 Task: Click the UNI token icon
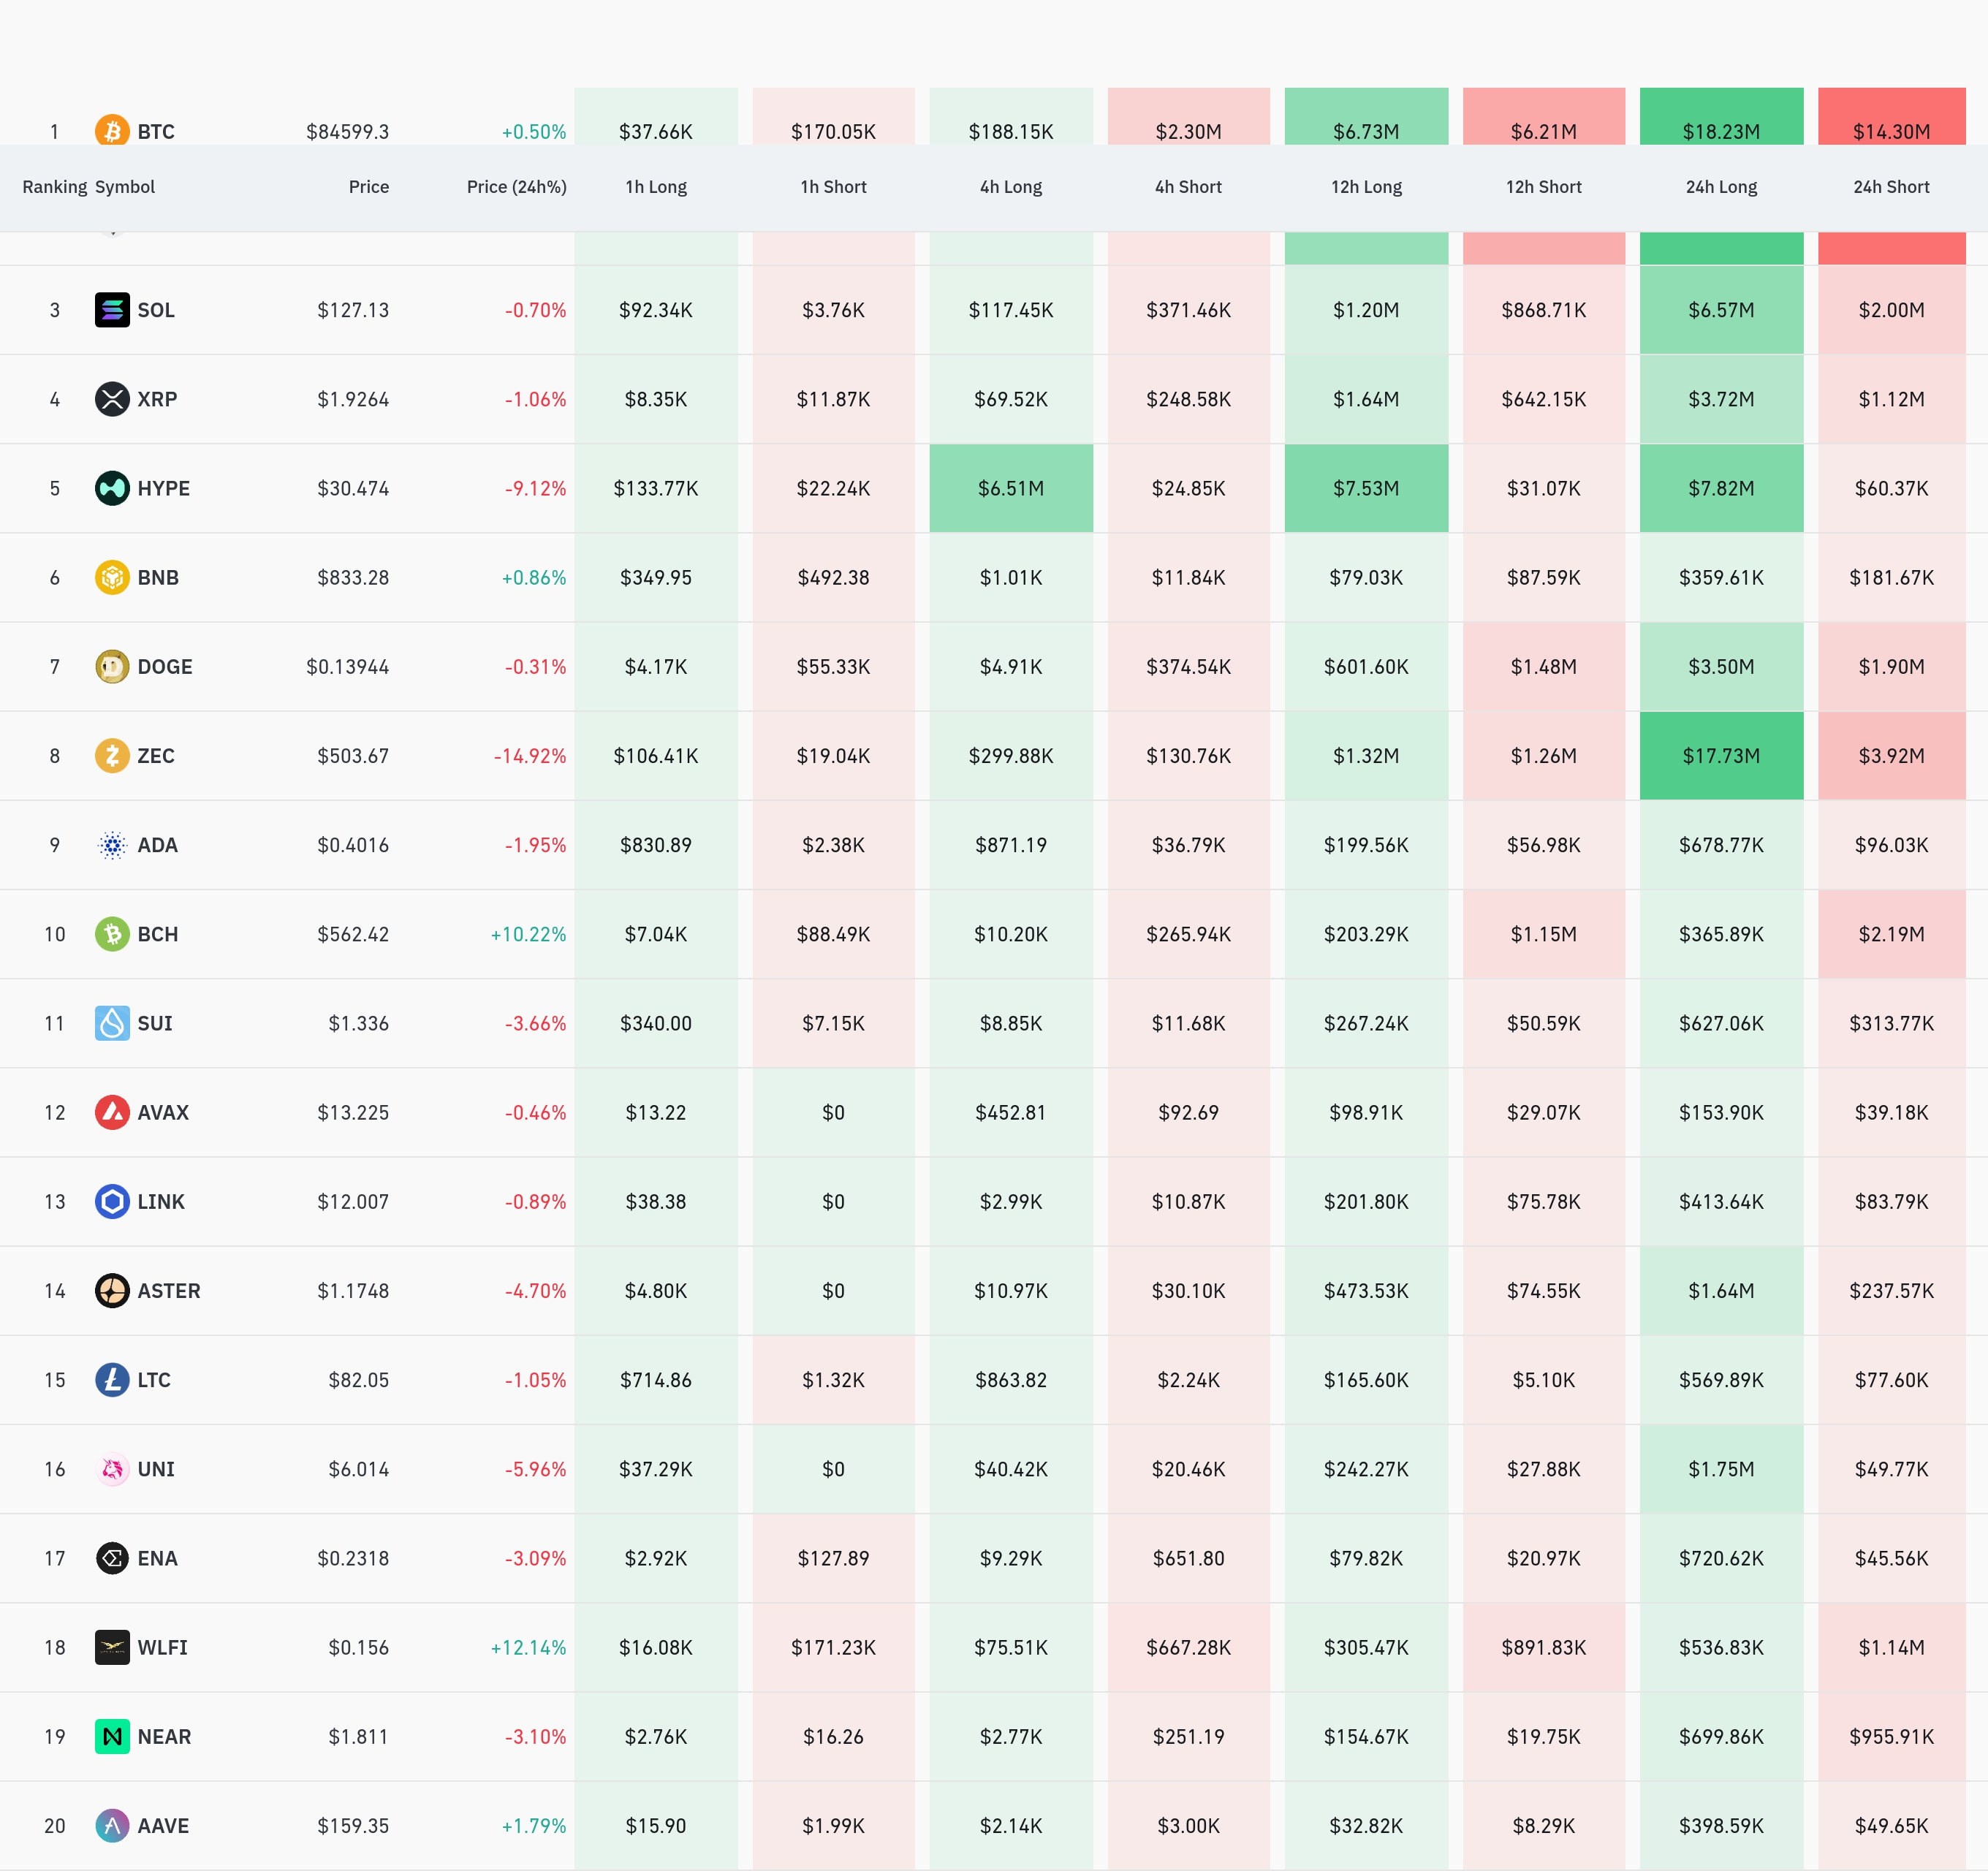tap(112, 1469)
